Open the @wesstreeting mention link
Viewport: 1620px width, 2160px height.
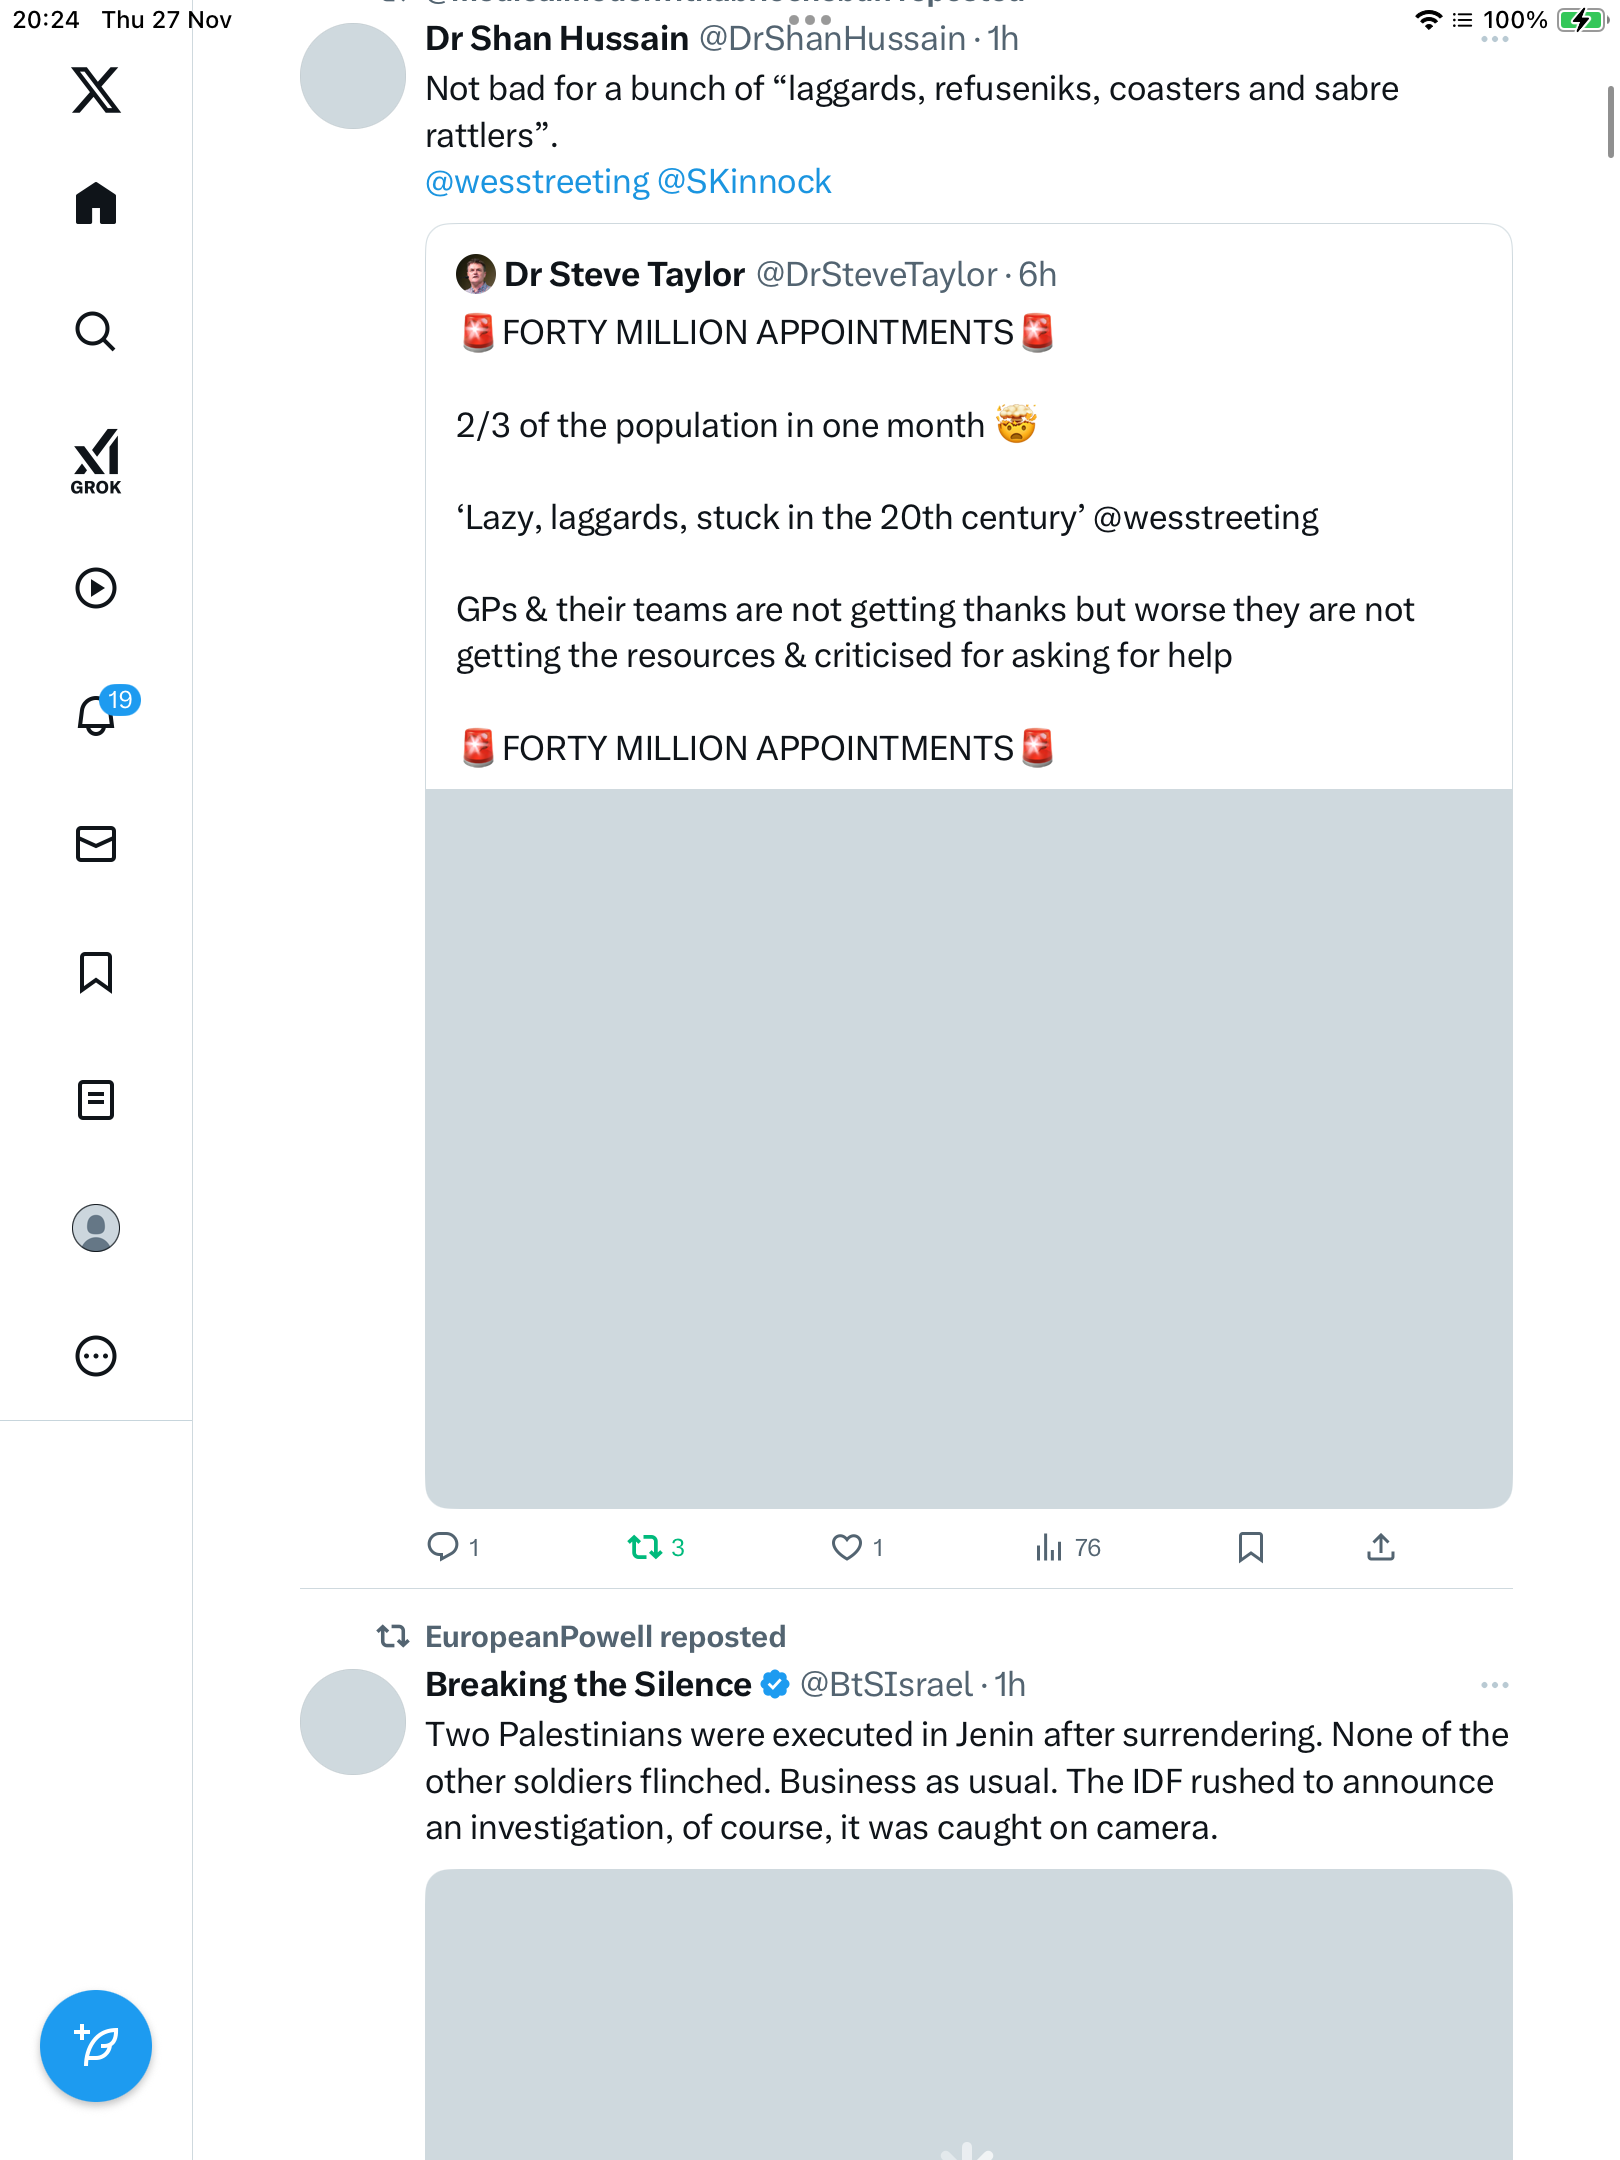(x=537, y=182)
